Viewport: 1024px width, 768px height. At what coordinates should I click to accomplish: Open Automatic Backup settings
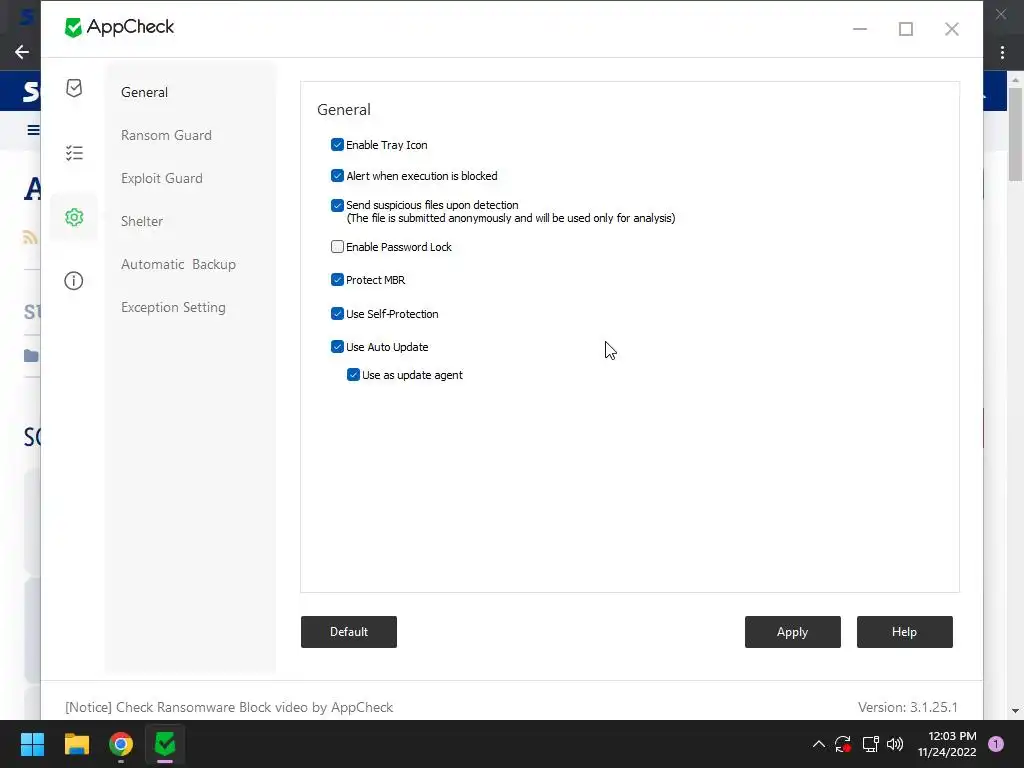178,264
